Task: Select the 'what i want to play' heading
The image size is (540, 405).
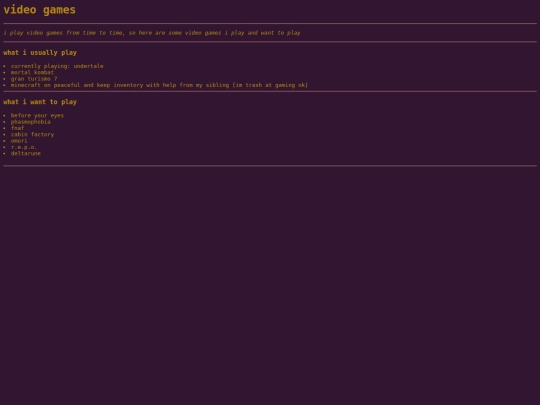Action: [x=40, y=102]
